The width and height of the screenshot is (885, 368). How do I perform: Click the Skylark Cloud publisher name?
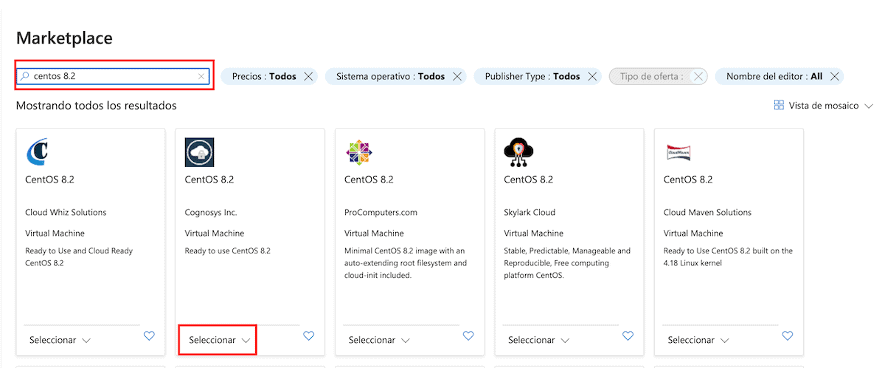coord(530,212)
